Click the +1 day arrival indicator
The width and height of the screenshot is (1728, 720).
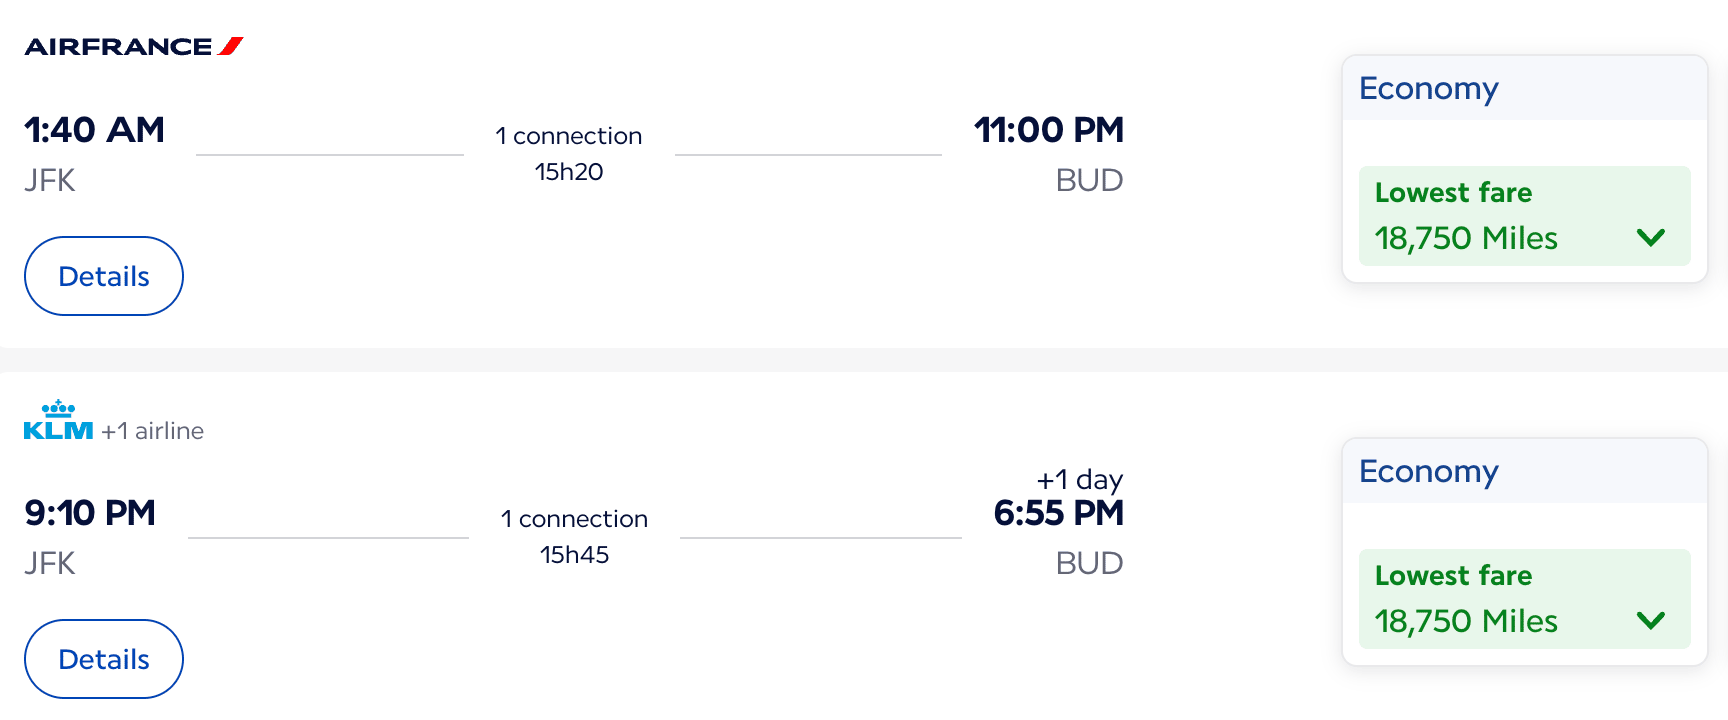point(1080,480)
